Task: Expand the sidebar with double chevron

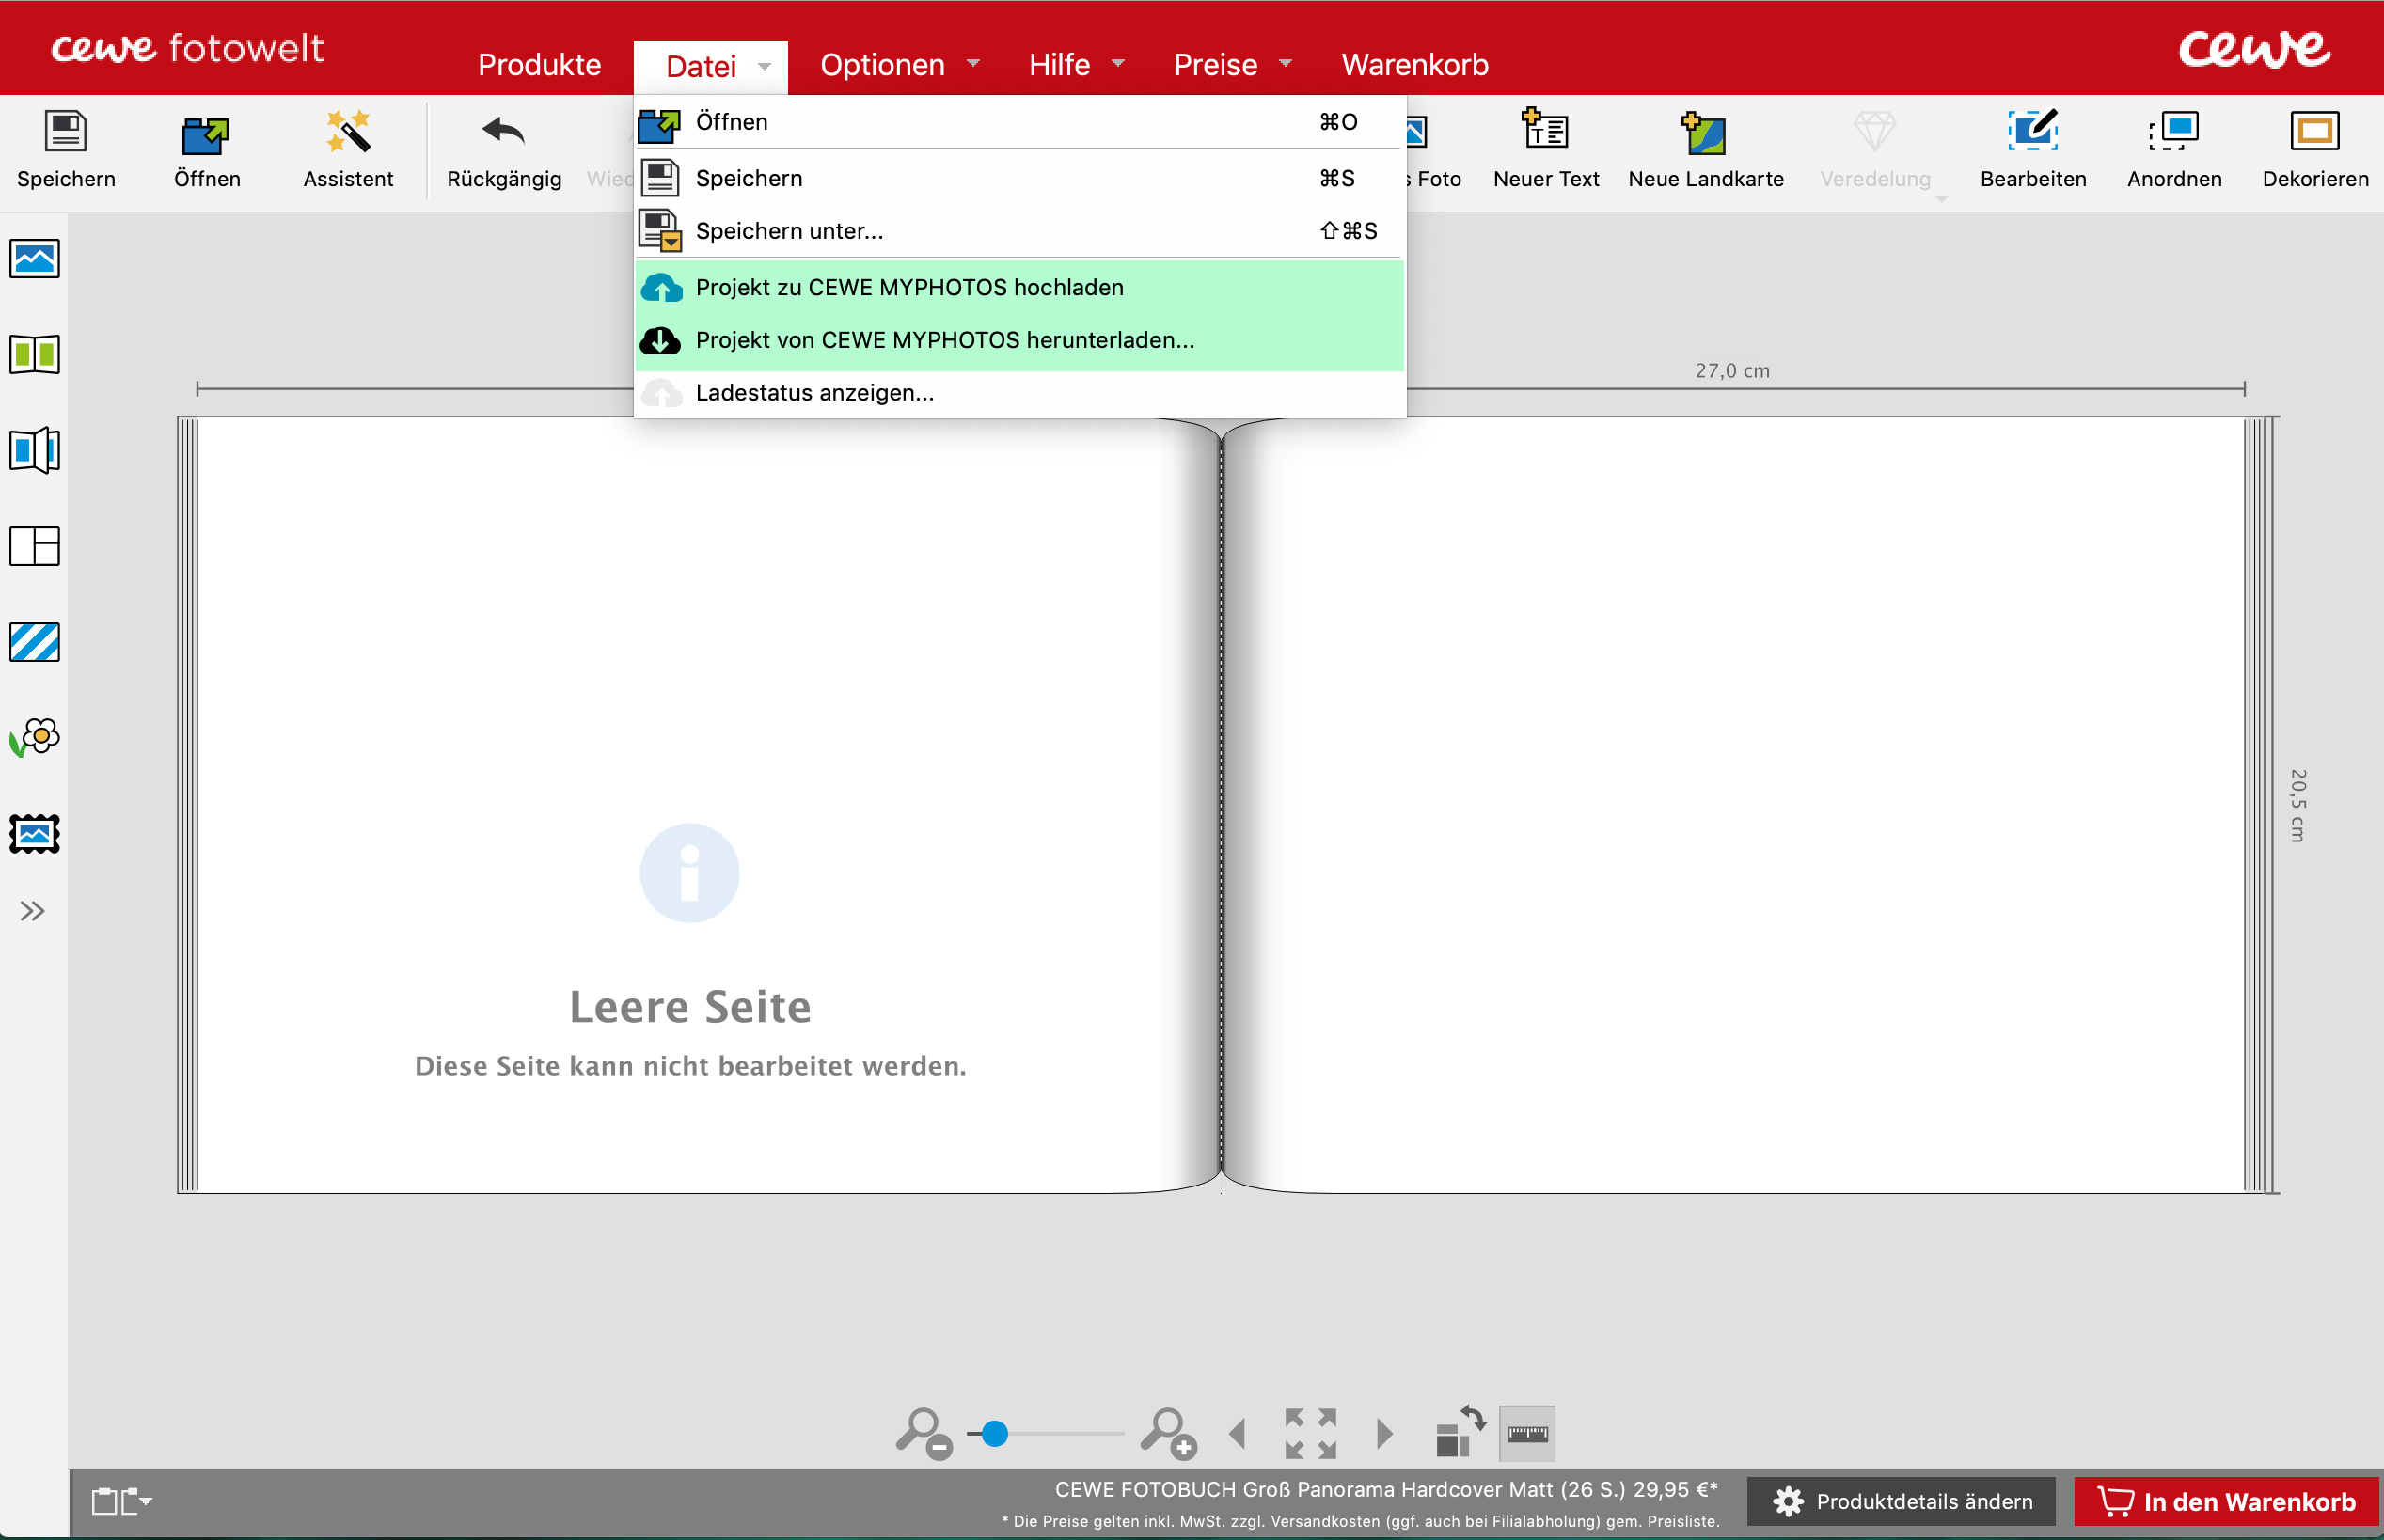Action: pyautogui.click(x=33, y=911)
